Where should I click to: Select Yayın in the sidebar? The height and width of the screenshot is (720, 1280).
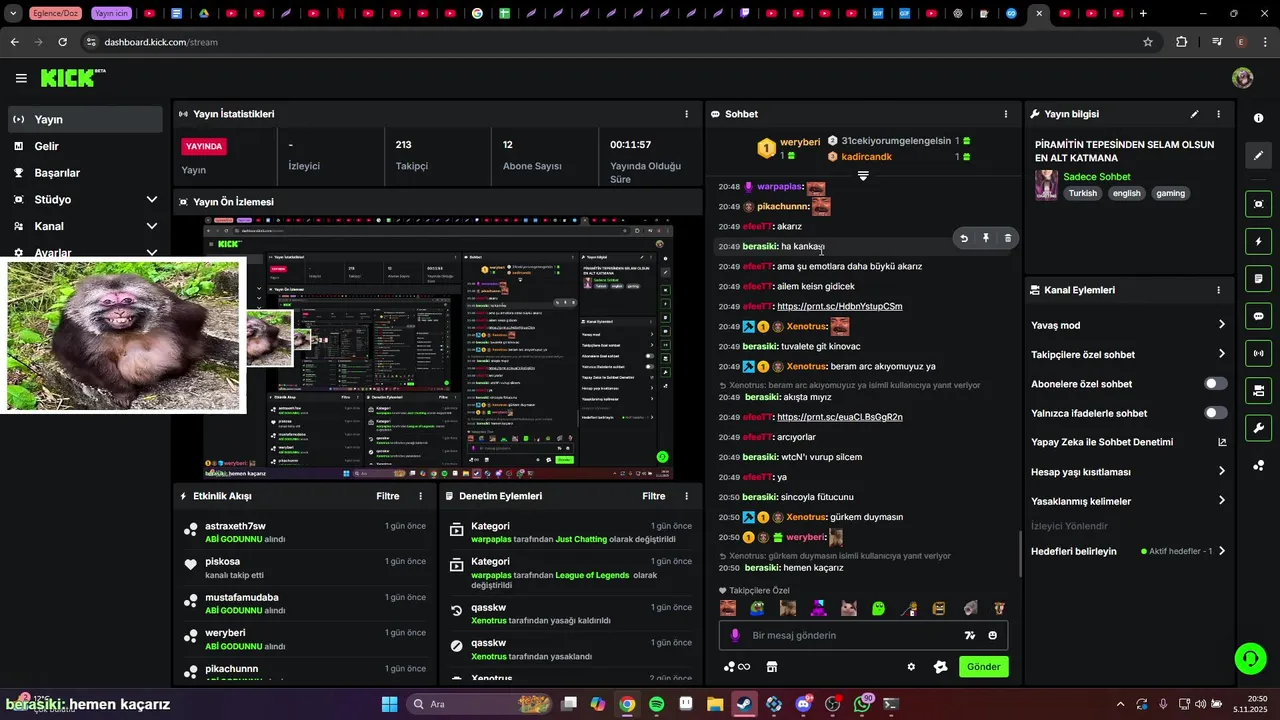click(85, 119)
